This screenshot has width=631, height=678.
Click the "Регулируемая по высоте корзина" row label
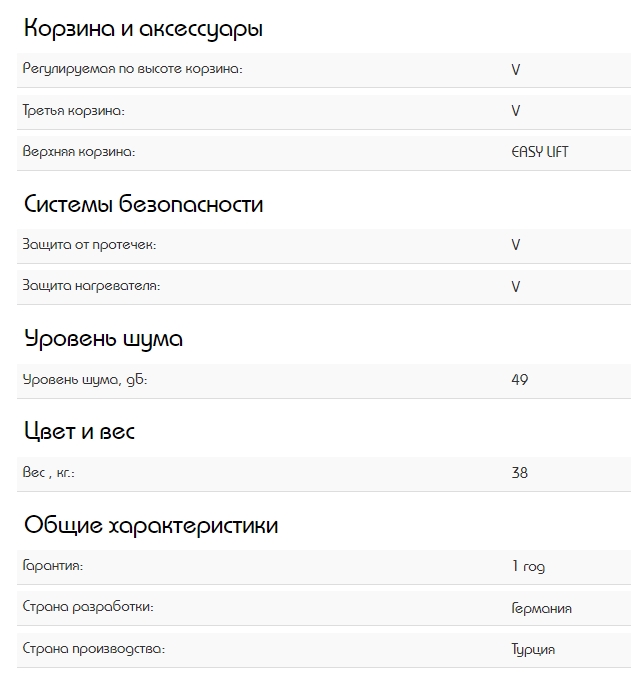[133, 69]
